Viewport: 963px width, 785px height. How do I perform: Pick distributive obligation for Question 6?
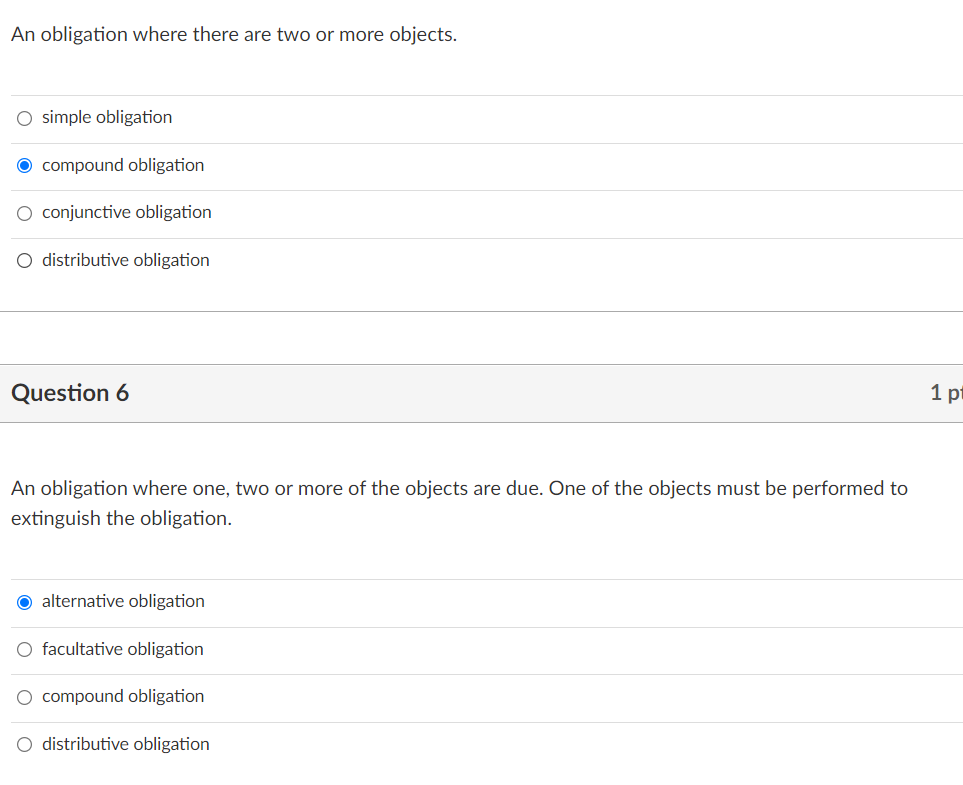[24, 744]
